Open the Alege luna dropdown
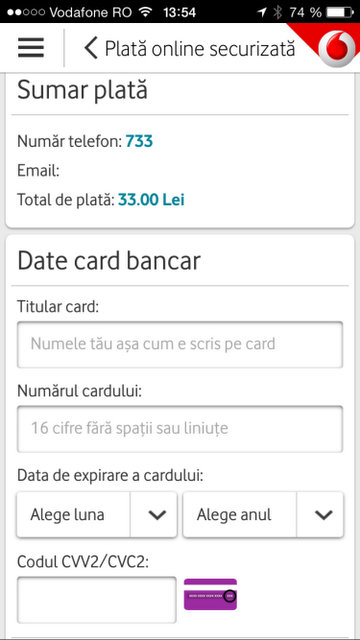Screen dimensions: 360x640 [97, 514]
